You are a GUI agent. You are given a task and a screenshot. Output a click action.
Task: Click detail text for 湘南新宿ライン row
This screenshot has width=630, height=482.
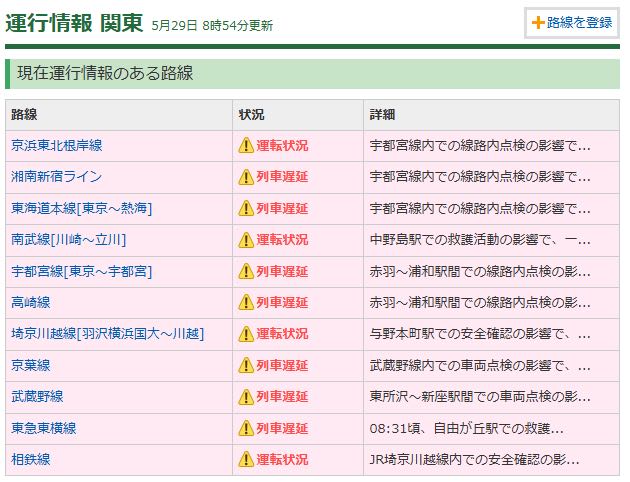pos(480,177)
